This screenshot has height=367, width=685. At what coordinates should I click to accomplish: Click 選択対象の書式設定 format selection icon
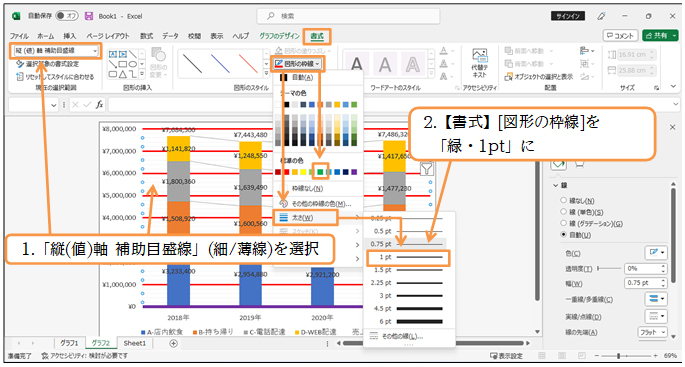pyautogui.click(x=19, y=64)
